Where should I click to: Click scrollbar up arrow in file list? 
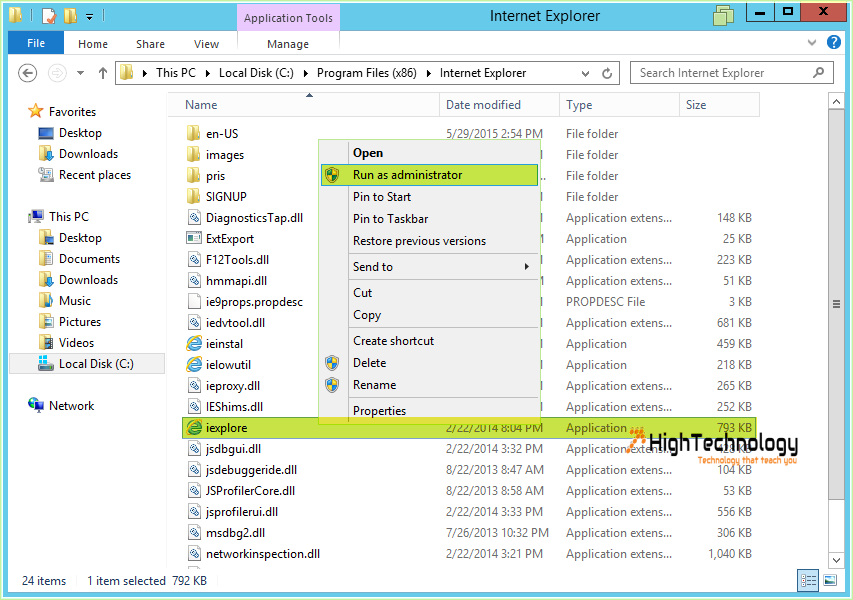pos(836,102)
